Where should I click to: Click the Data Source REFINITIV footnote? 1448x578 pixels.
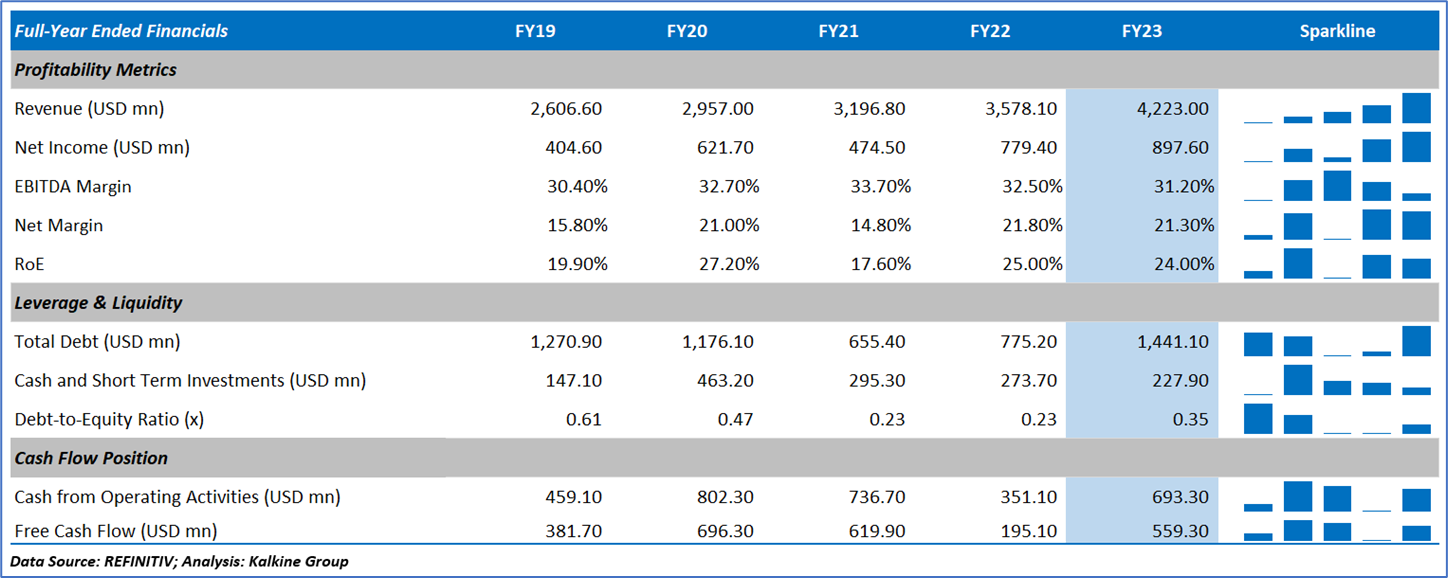point(179,562)
